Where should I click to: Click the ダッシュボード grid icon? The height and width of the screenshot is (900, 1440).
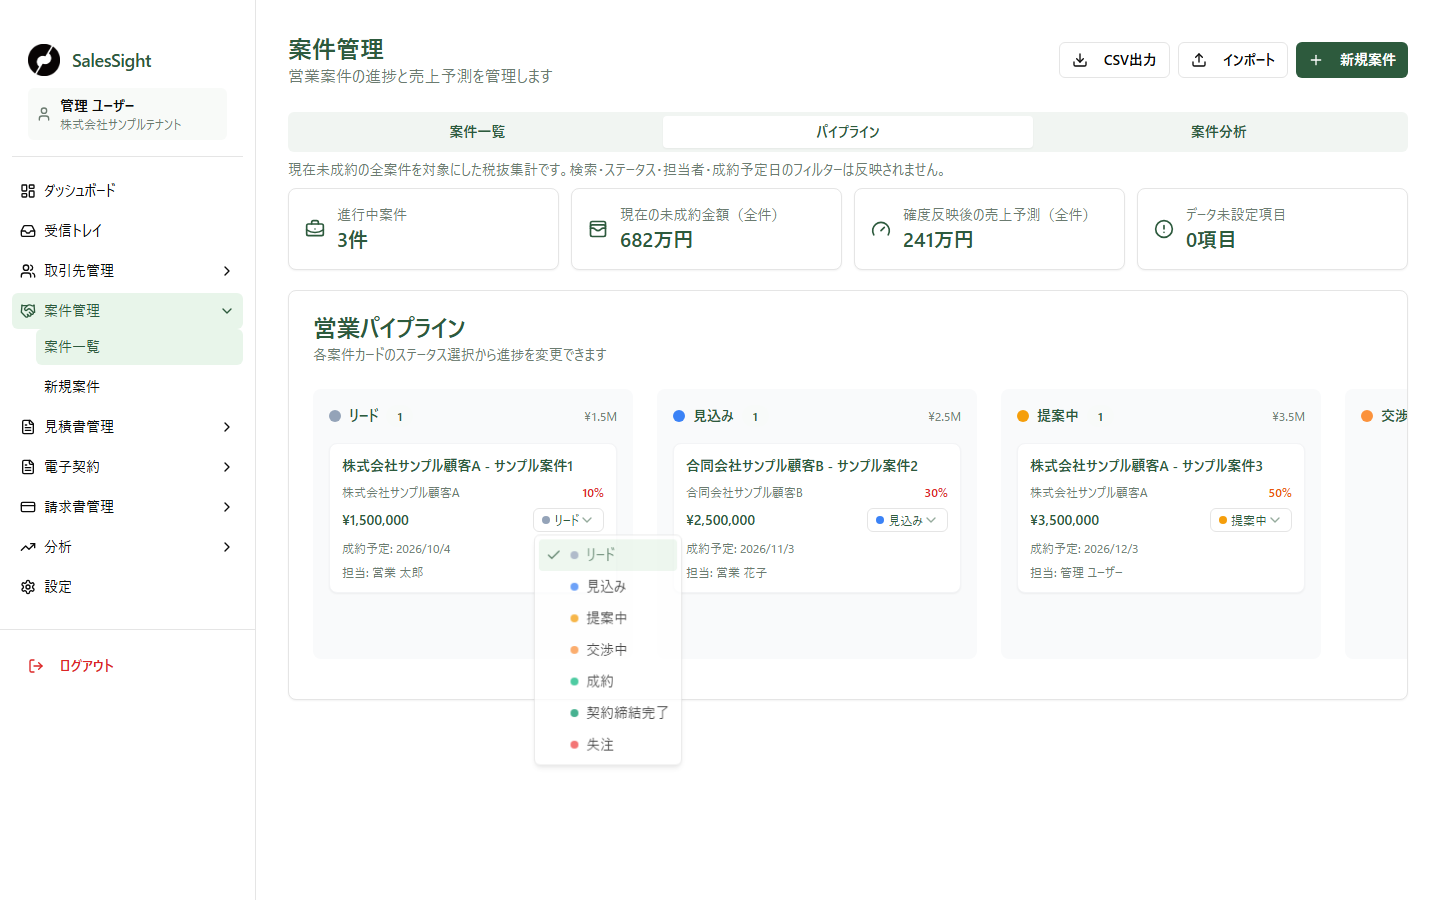coord(28,191)
